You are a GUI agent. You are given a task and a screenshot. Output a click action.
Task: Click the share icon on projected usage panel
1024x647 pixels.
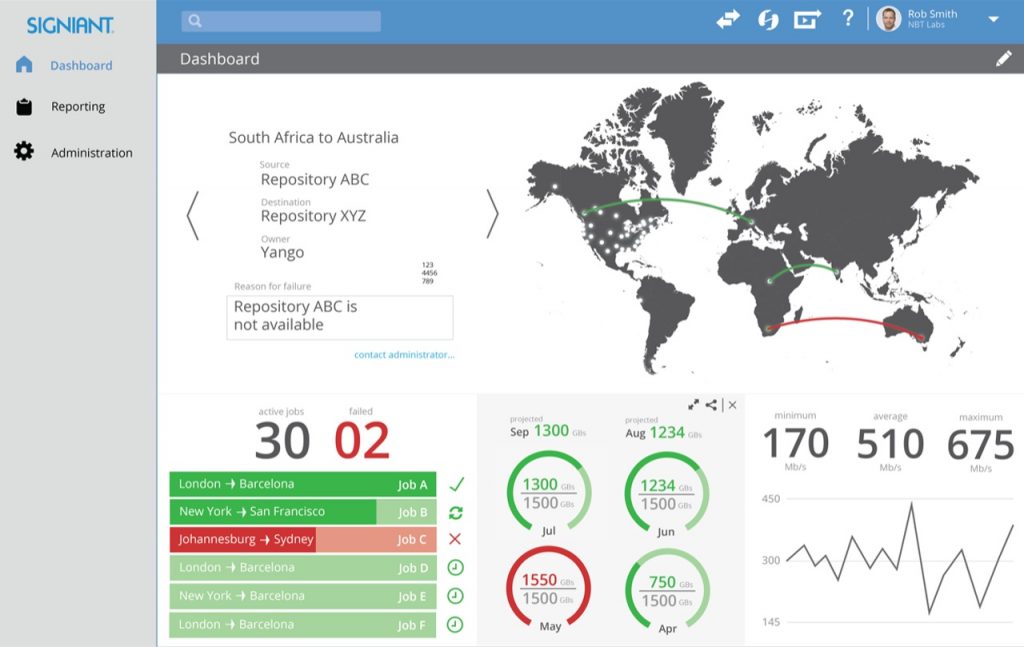[711, 405]
